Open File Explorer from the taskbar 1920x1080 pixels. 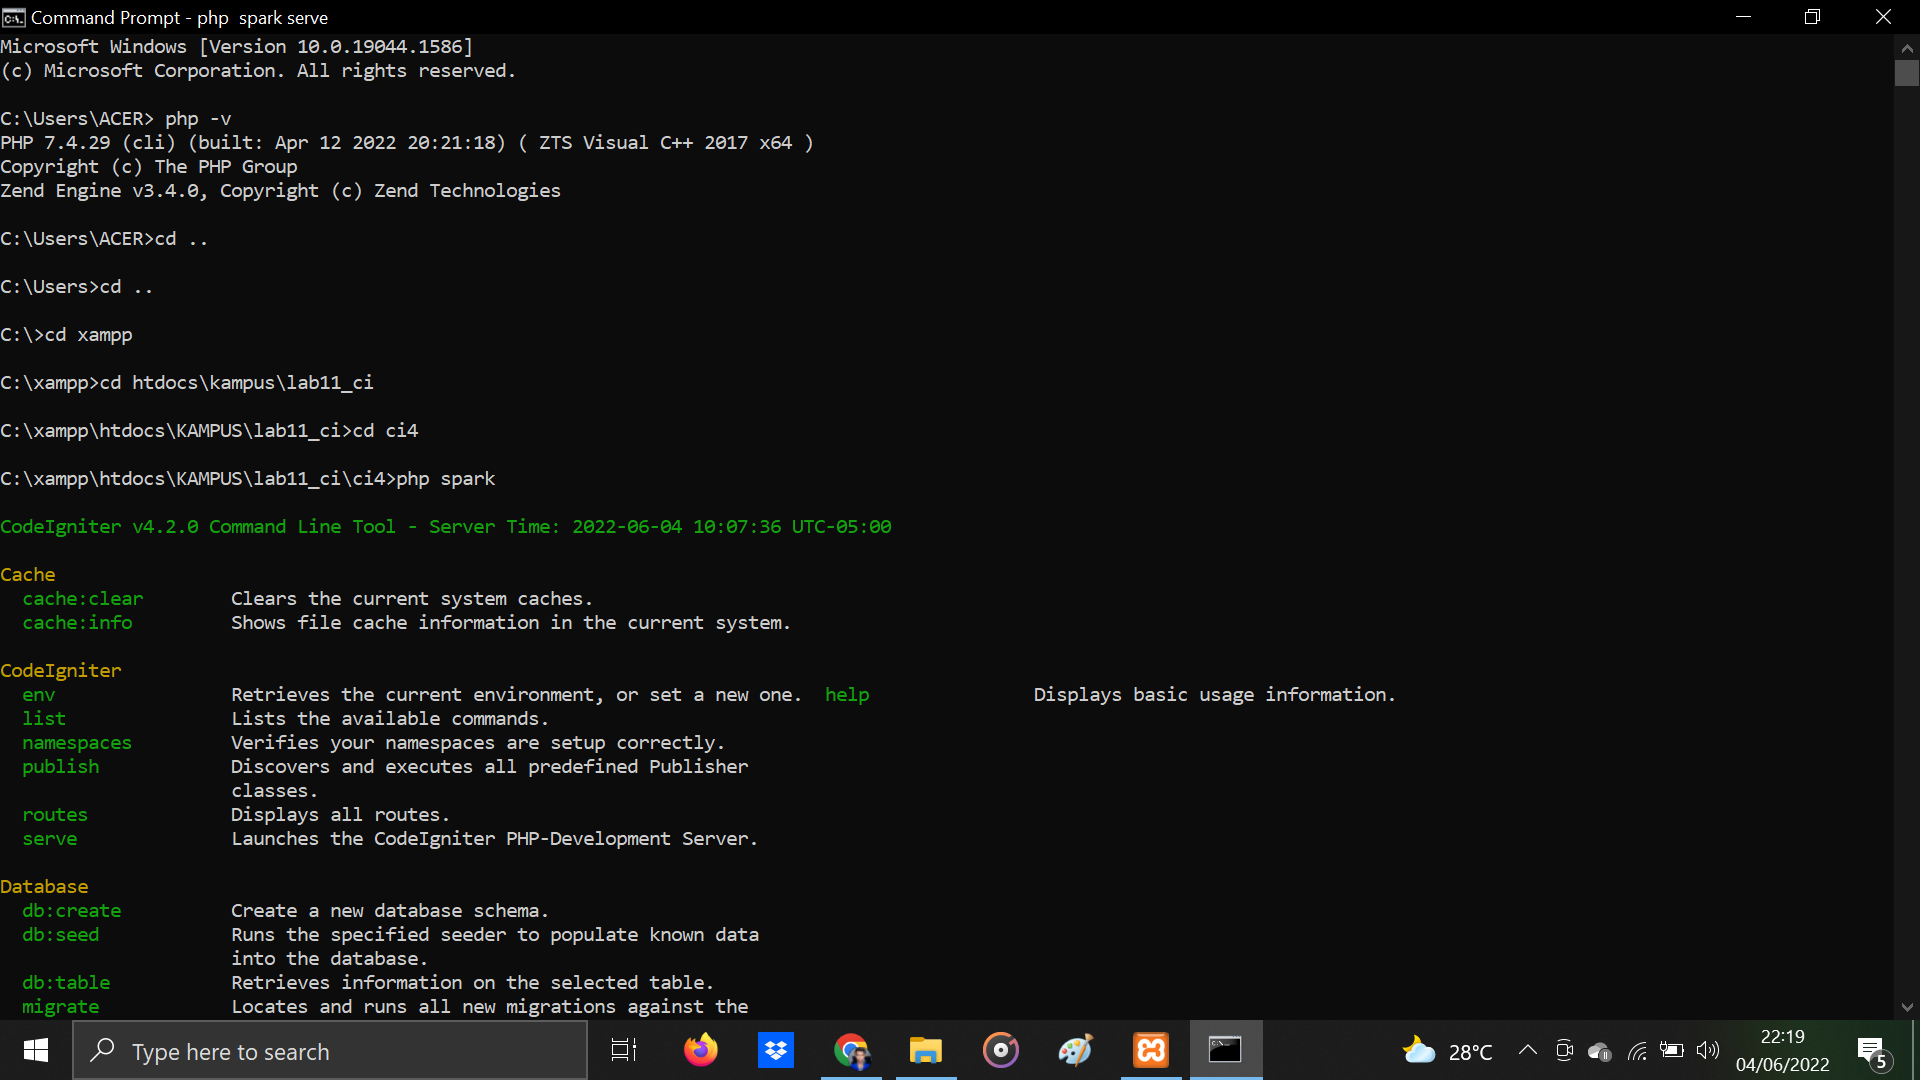[926, 1050]
